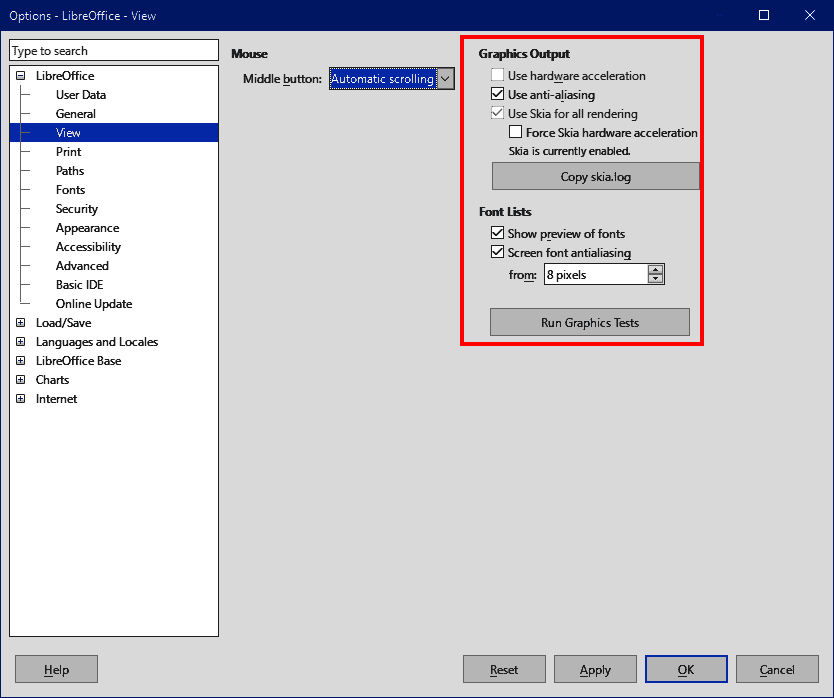Viewport: 834px width, 698px height.
Task: Confirm settings with OK button
Action: (686, 669)
